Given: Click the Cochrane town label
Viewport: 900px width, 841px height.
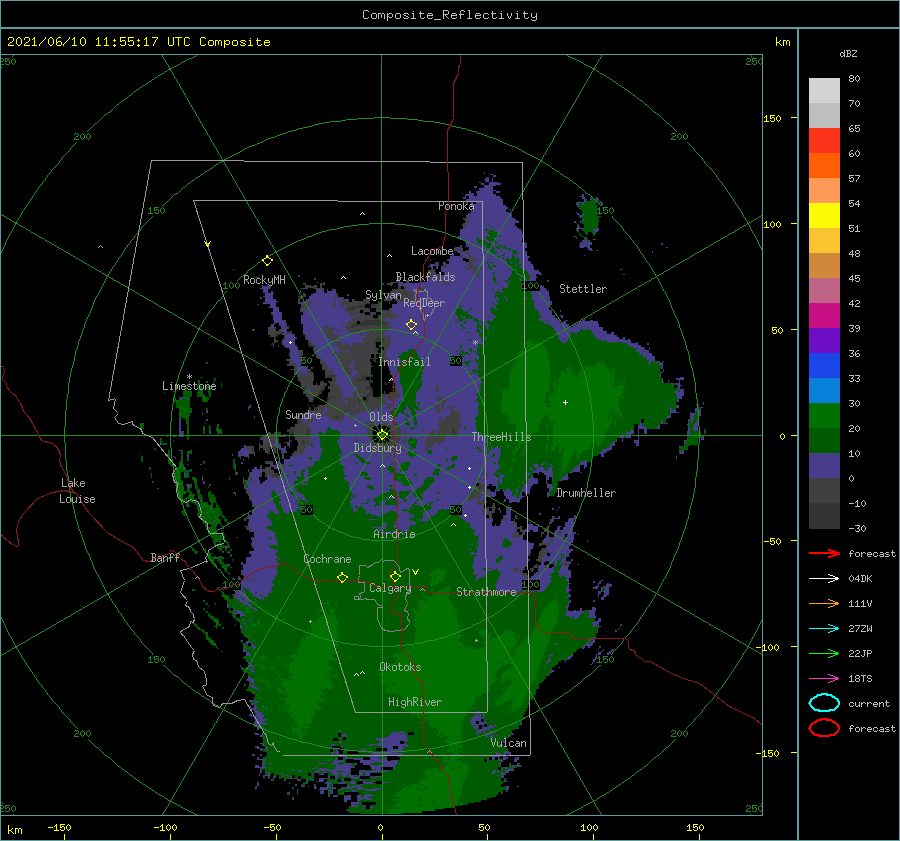Looking at the screenshot, I should click(x=327, y=559).
